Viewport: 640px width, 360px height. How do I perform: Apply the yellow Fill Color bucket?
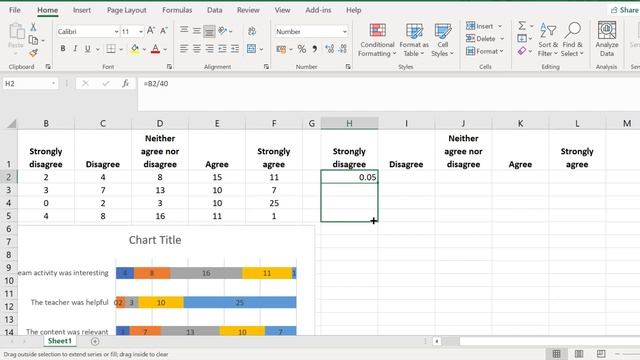point(135,49)
